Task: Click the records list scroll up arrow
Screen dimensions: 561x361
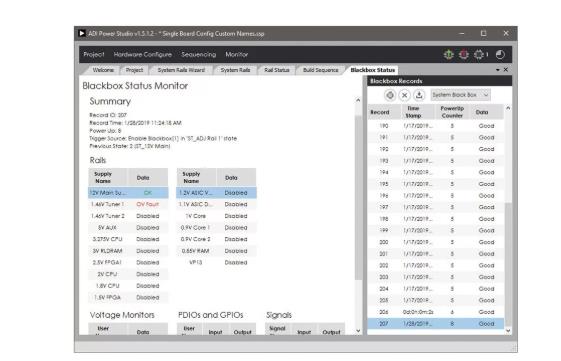Action: (x=508, y=108)
